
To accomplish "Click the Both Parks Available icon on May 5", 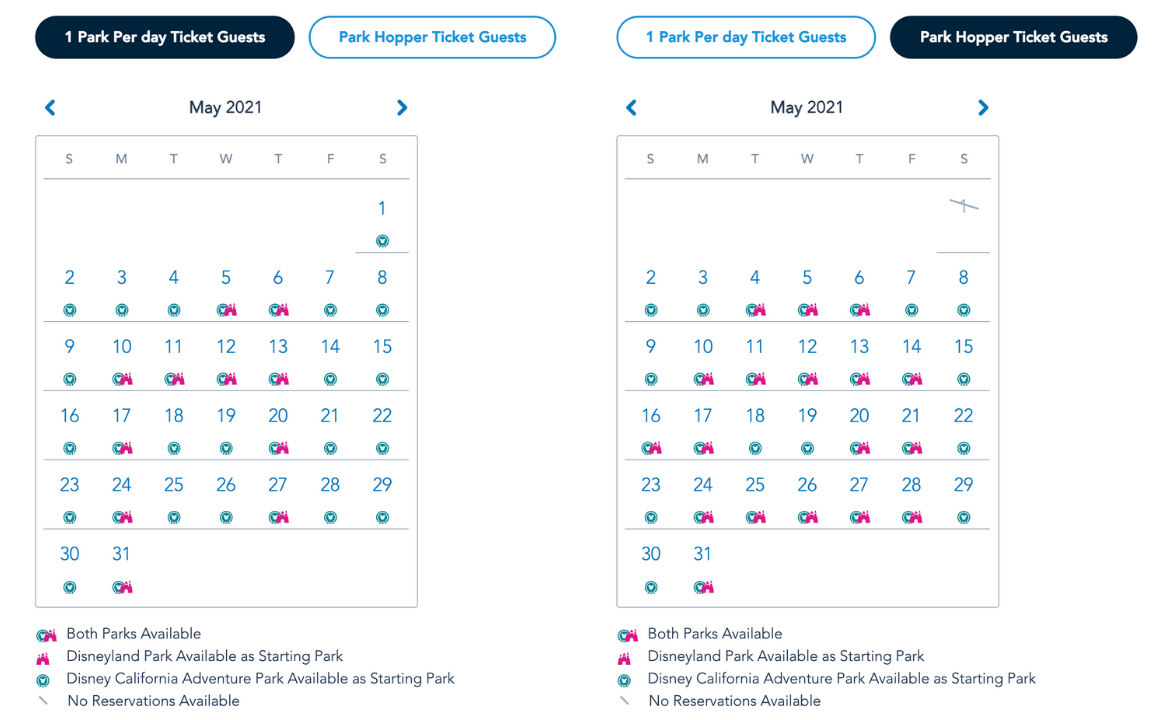I will click(225, 309).
